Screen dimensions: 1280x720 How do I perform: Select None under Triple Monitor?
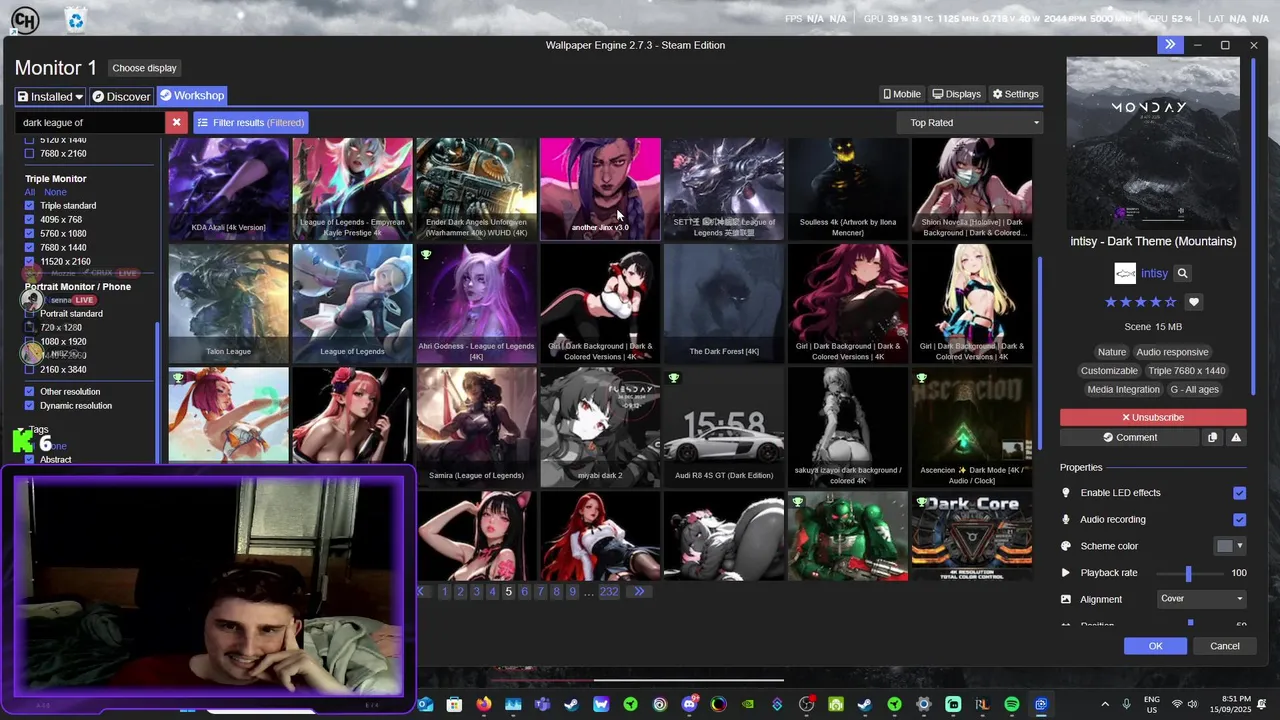tap(55, 192)
